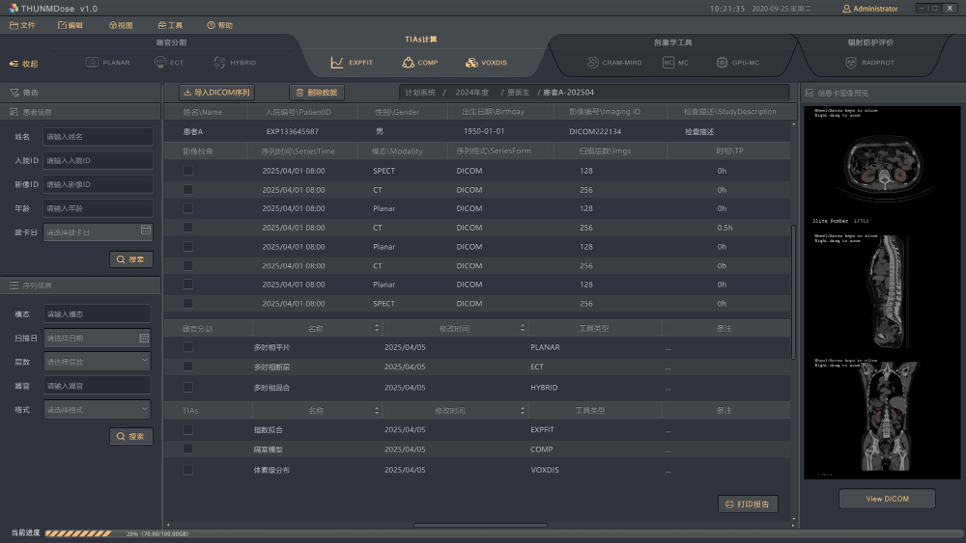Open the EXPFIT curve fitting tool
Screen dimensions: 966x543
337,62
